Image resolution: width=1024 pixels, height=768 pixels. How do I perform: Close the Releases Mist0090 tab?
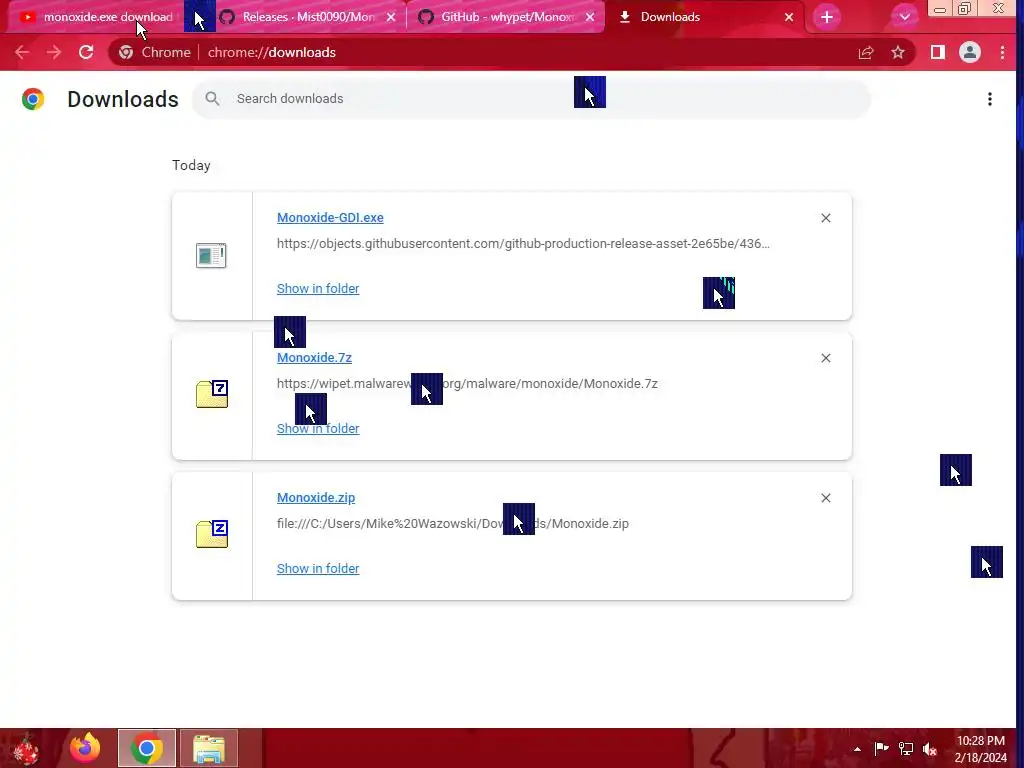pyautogui.click(x=391, y=17)
